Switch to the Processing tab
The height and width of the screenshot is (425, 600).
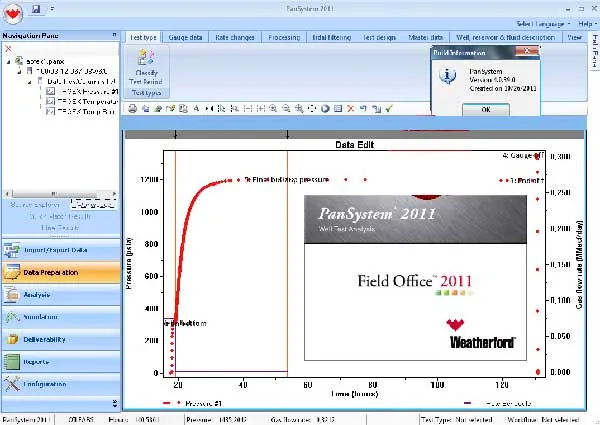284,37
